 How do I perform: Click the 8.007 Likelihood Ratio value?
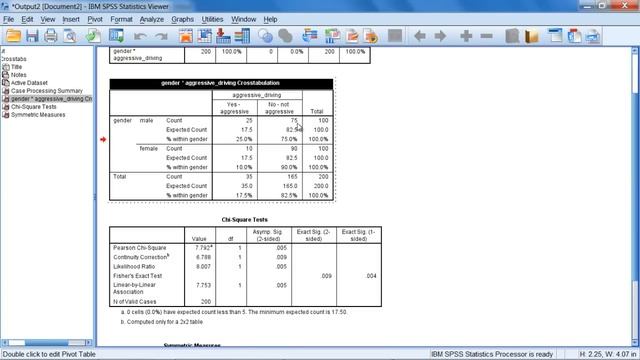(x=203, y=267)
